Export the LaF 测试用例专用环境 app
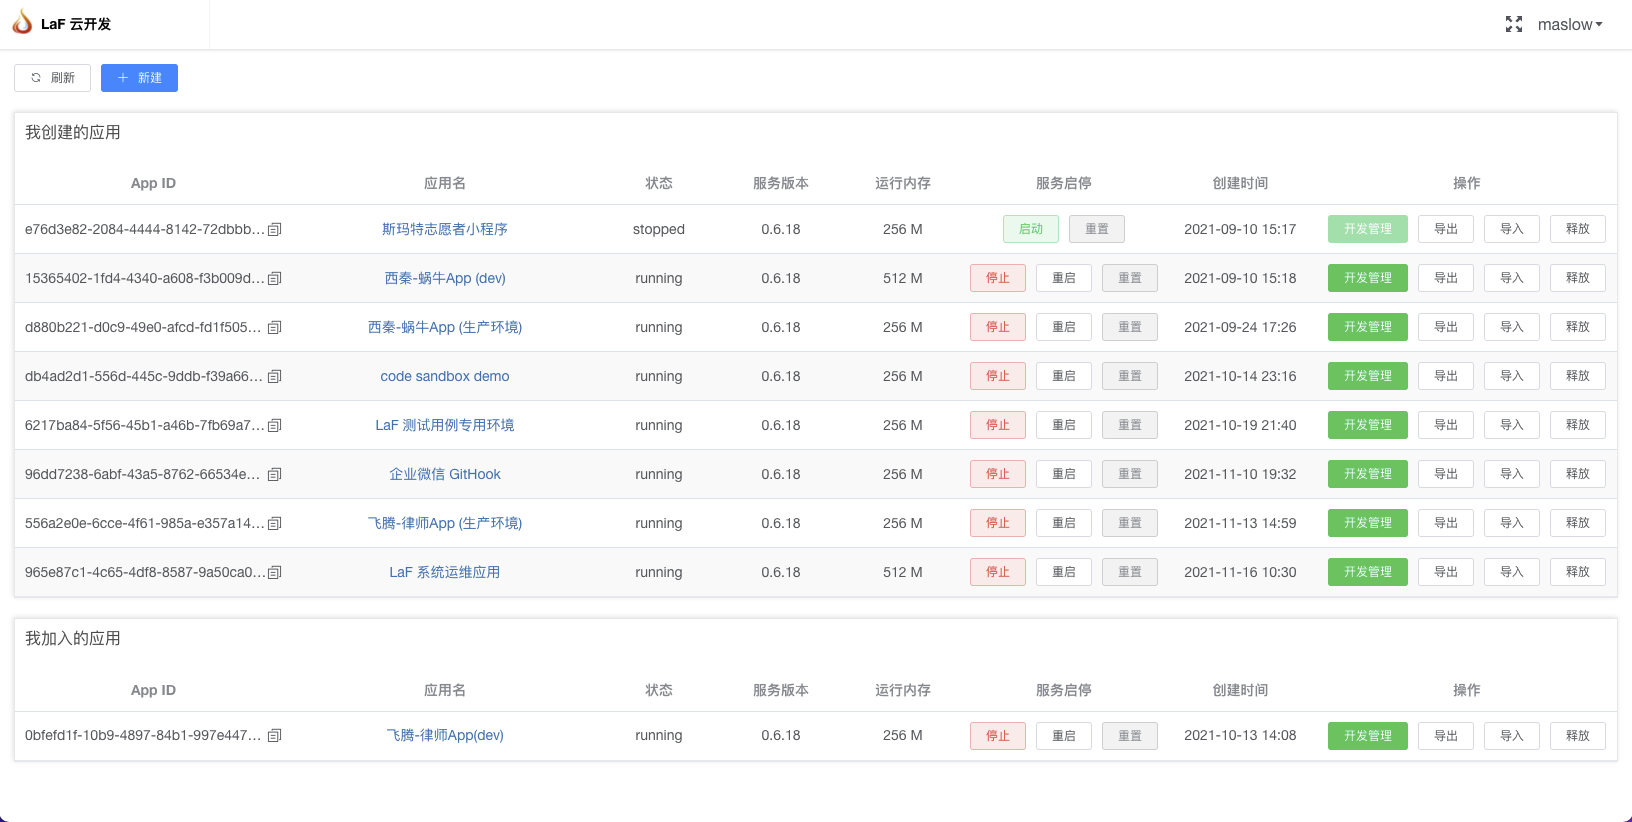 tap(1445, 425)
